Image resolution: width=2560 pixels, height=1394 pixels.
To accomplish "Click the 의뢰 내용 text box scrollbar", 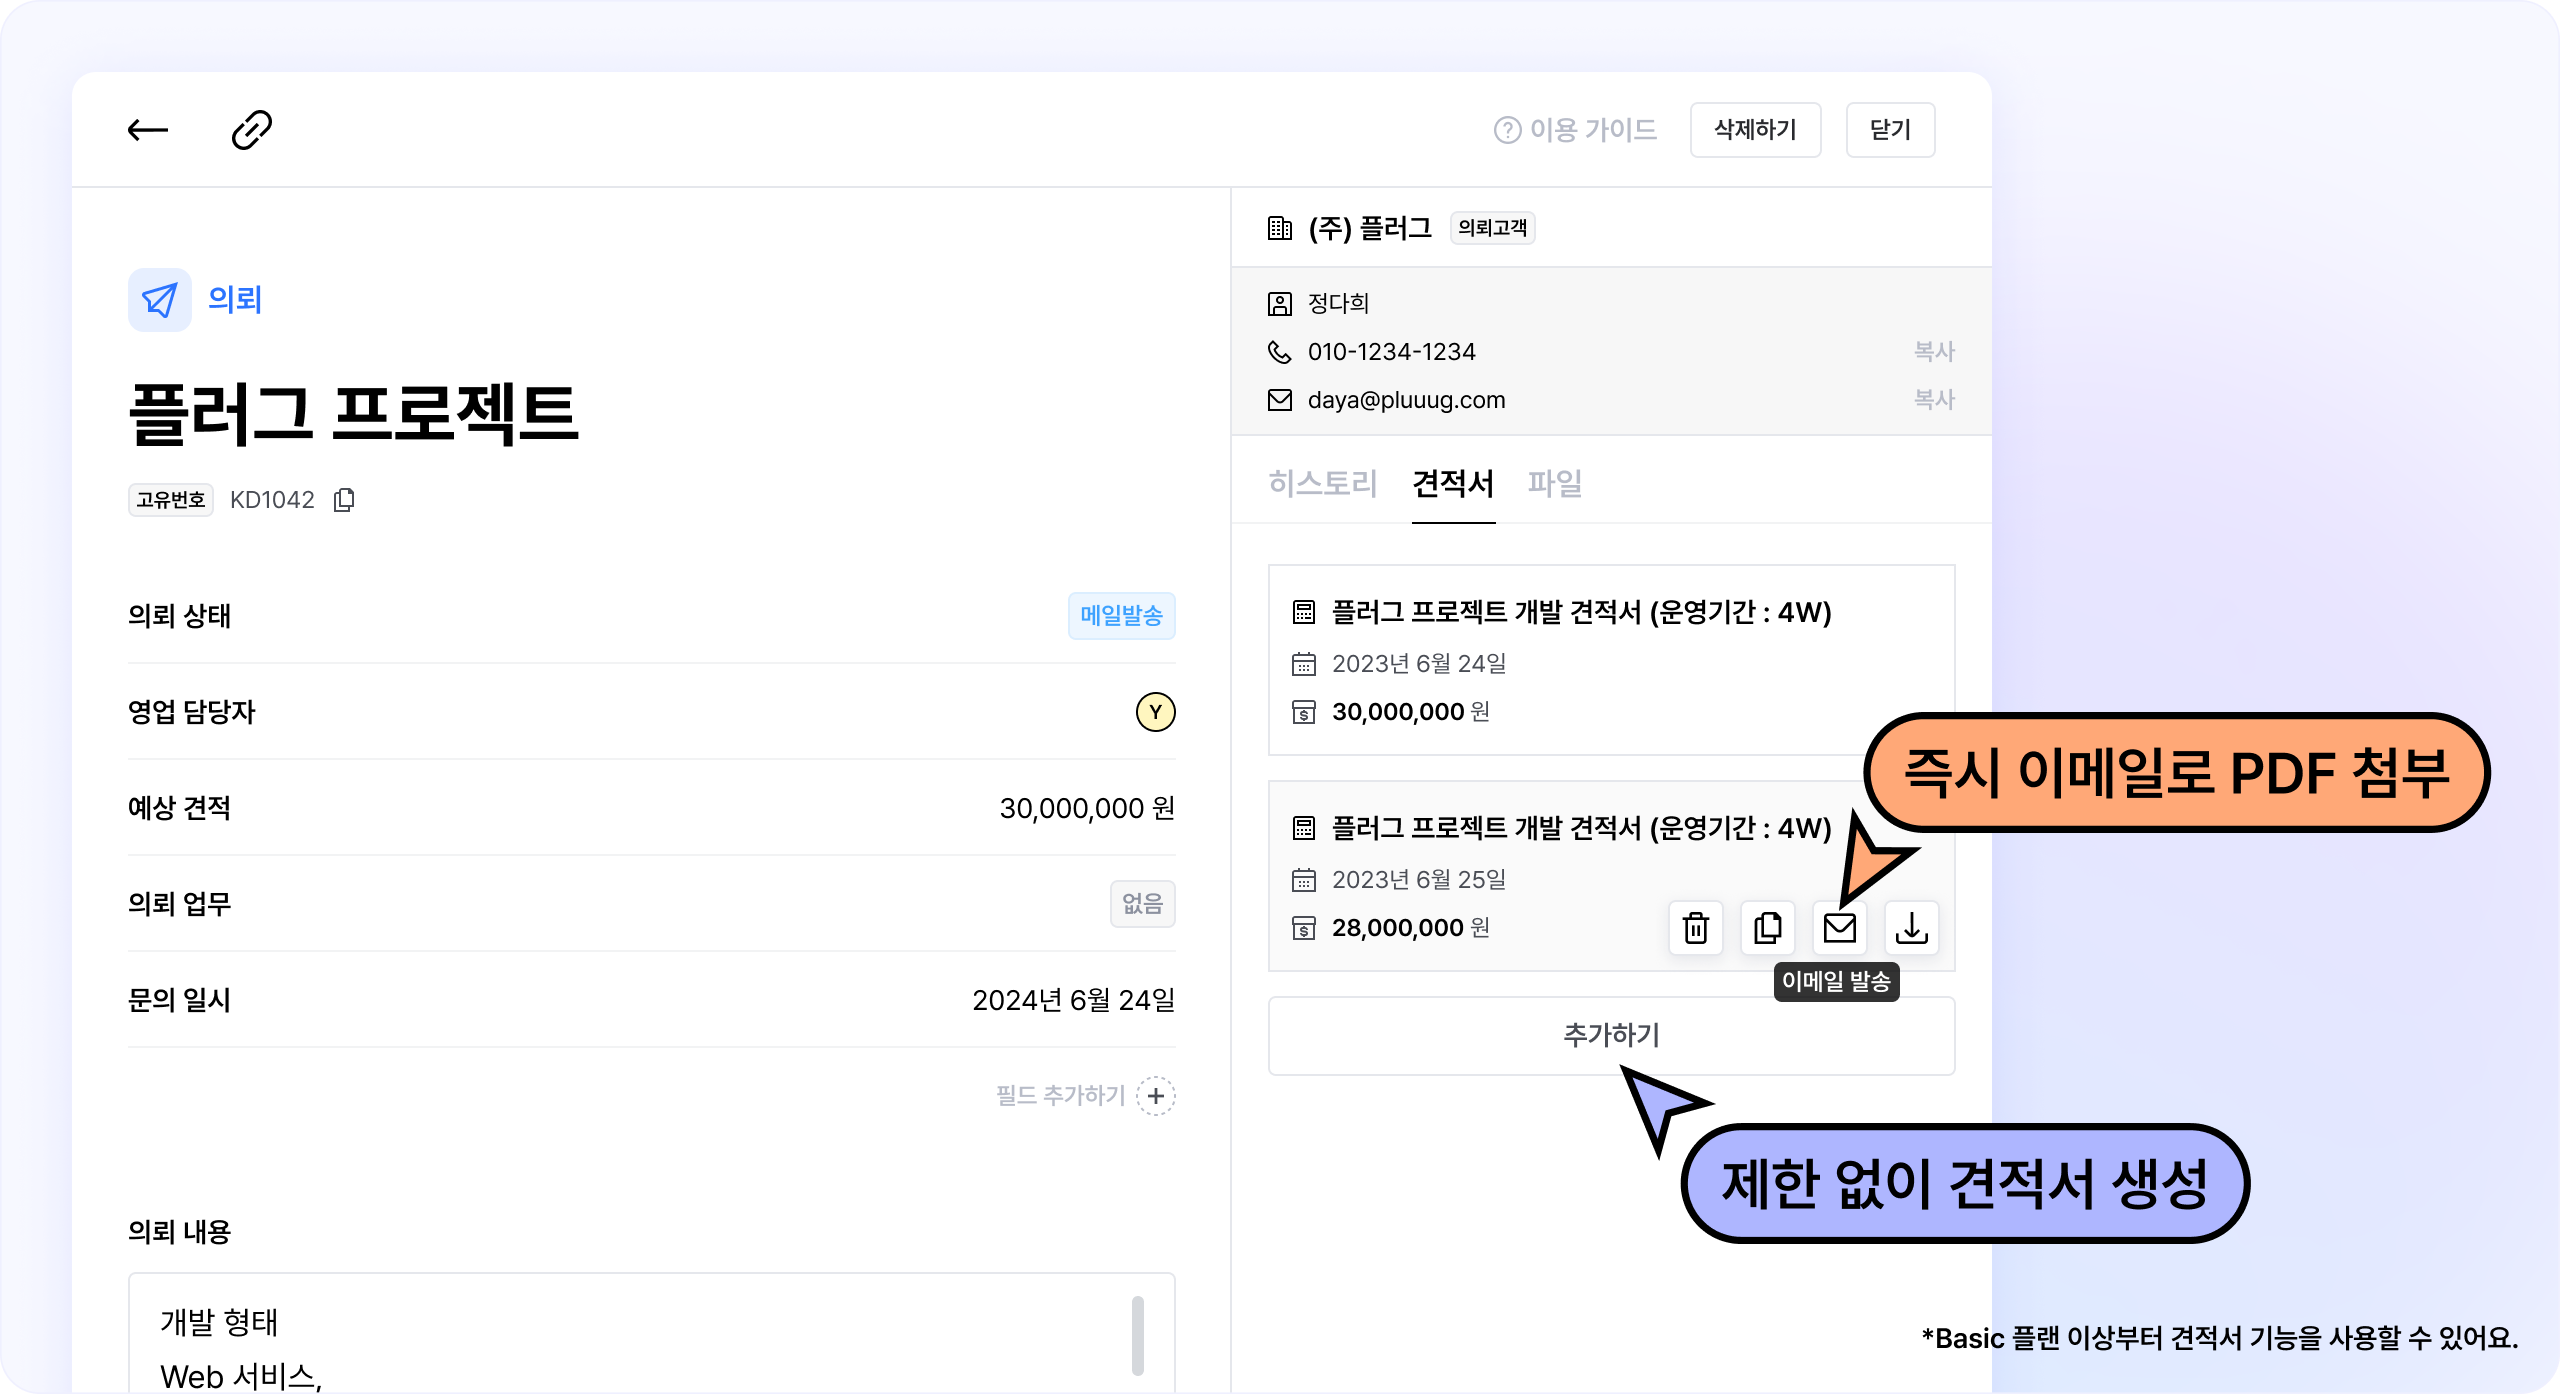I will pos(1137,1335).
